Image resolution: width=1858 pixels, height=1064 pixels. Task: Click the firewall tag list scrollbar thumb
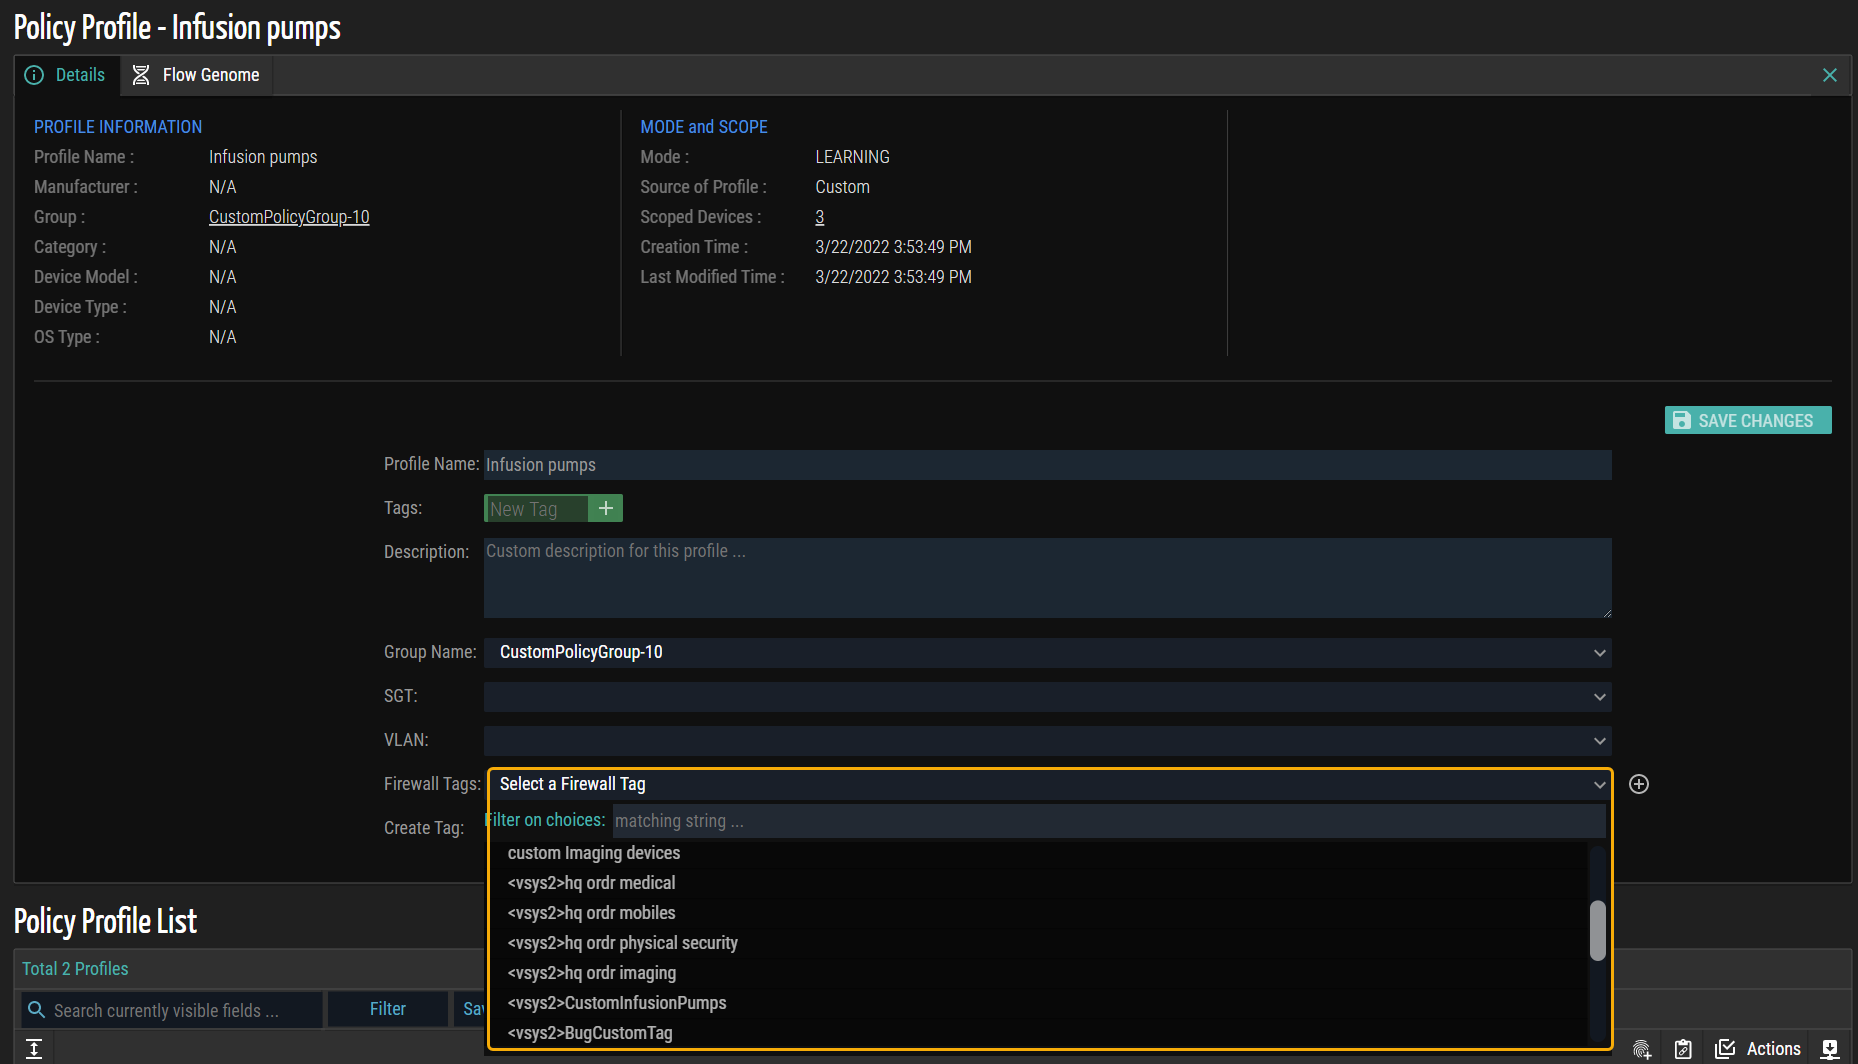click(1597, 930)
